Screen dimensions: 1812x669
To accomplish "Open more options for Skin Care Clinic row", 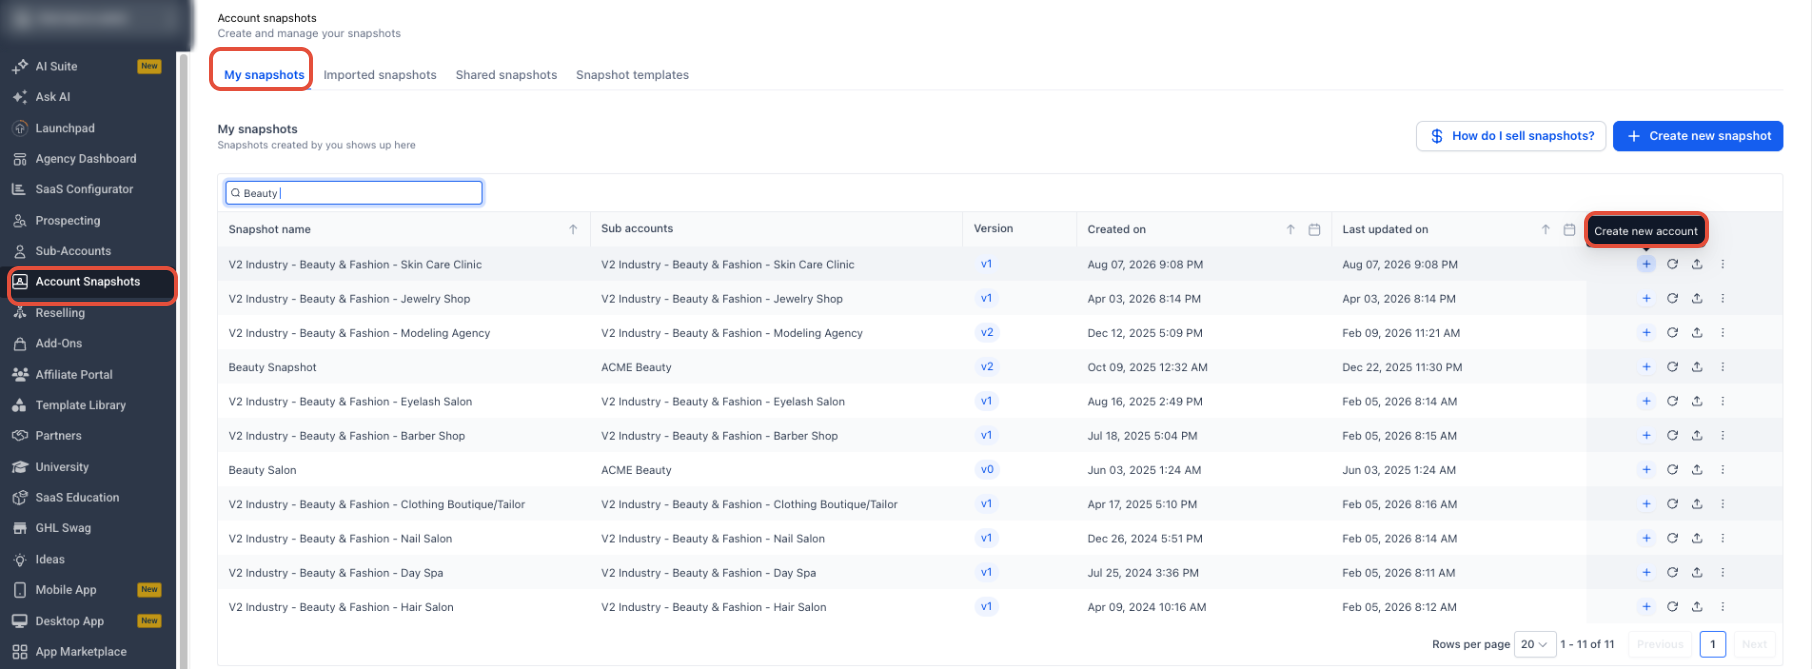I will click(1722, 264).
